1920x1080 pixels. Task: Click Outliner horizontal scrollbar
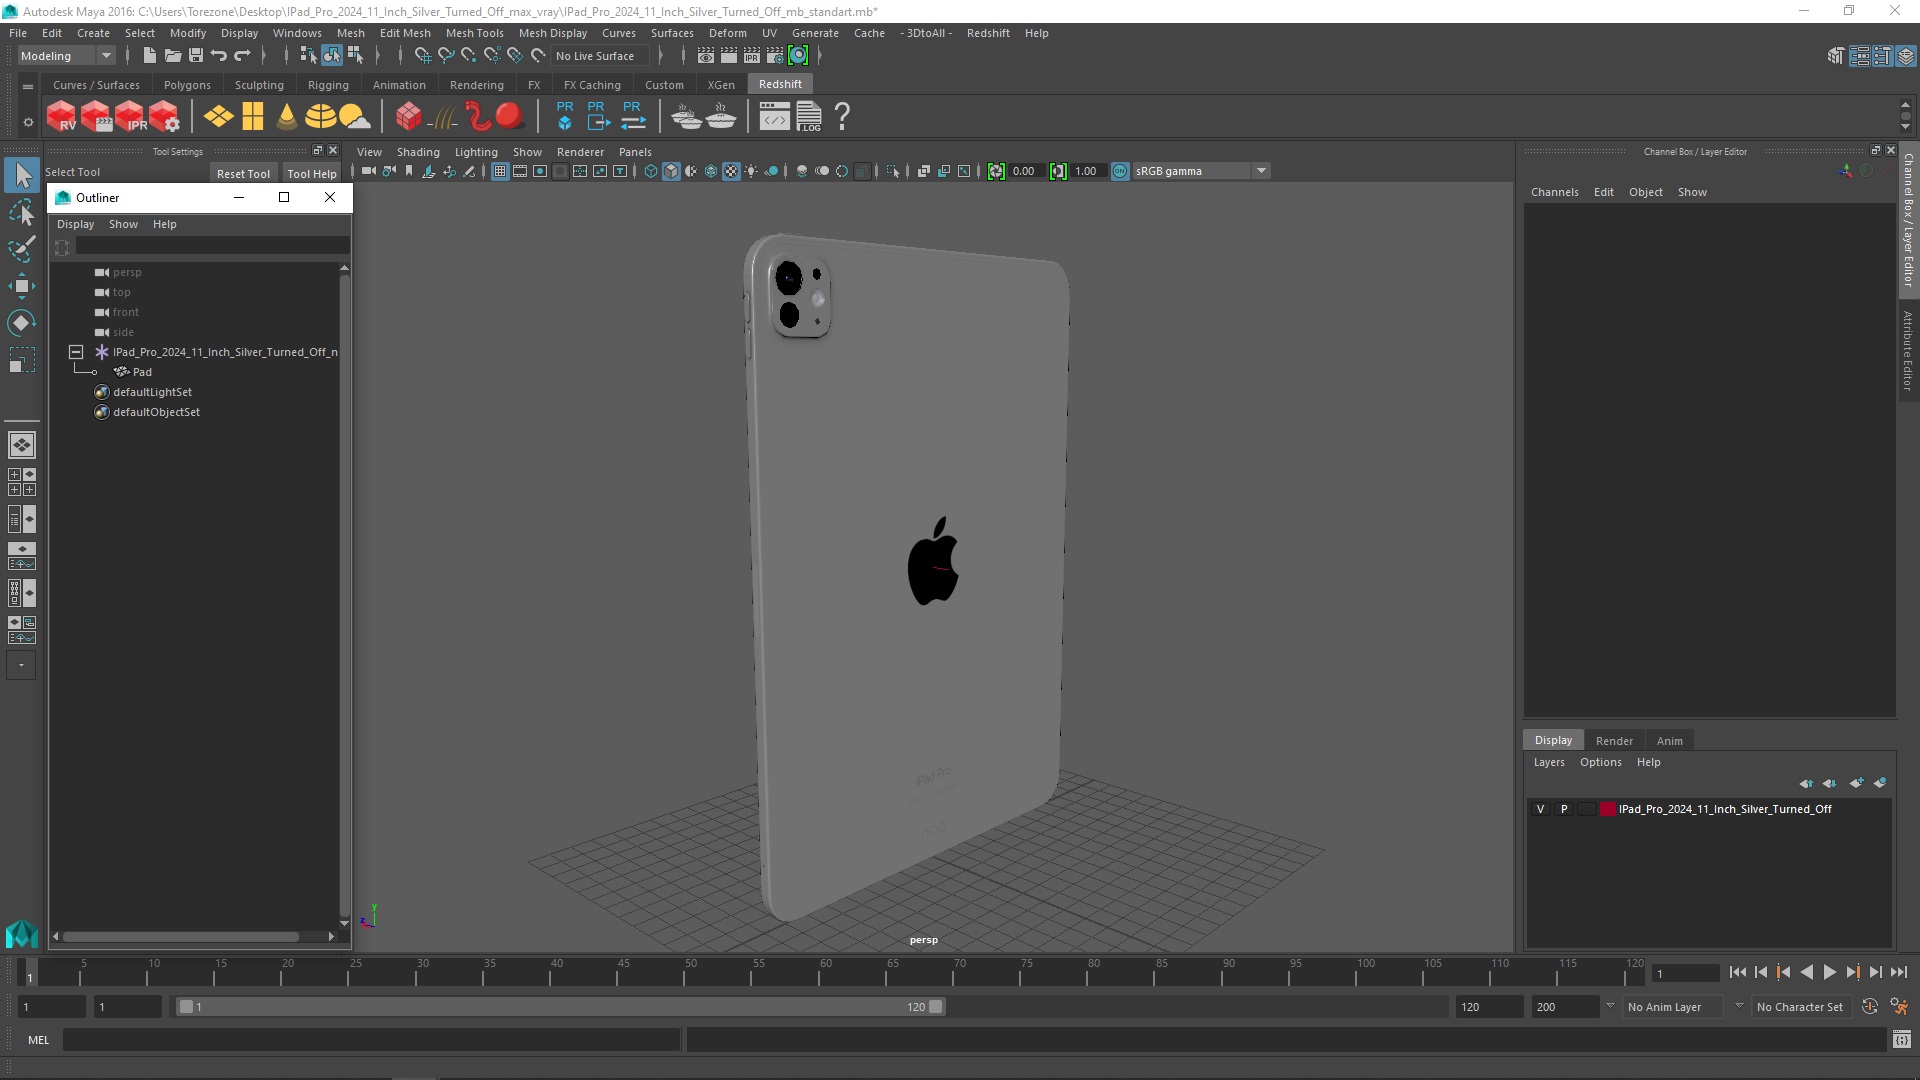[x=181, y=937]
